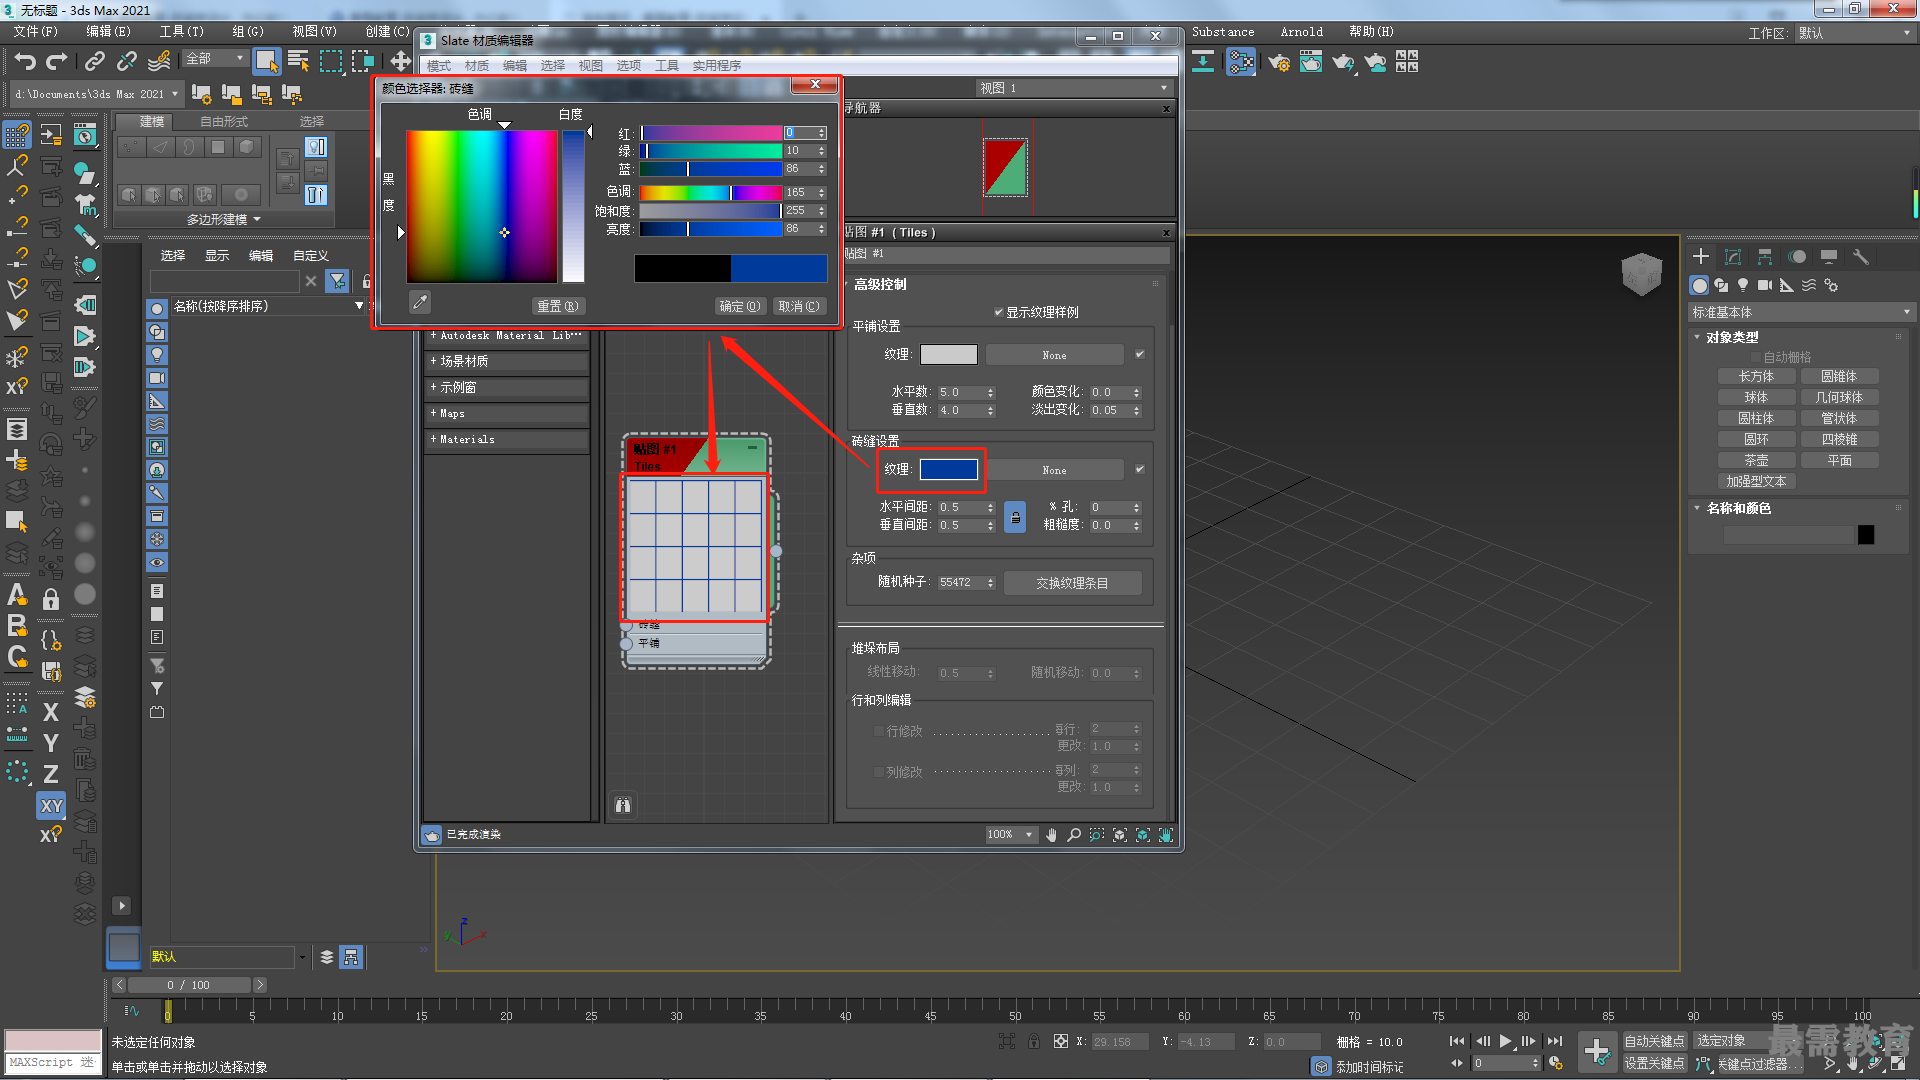The width and height of the screenshot is (1920, 1080).
Task: Click the 交换纹理条目 button
Action: tap(1072, 583)
